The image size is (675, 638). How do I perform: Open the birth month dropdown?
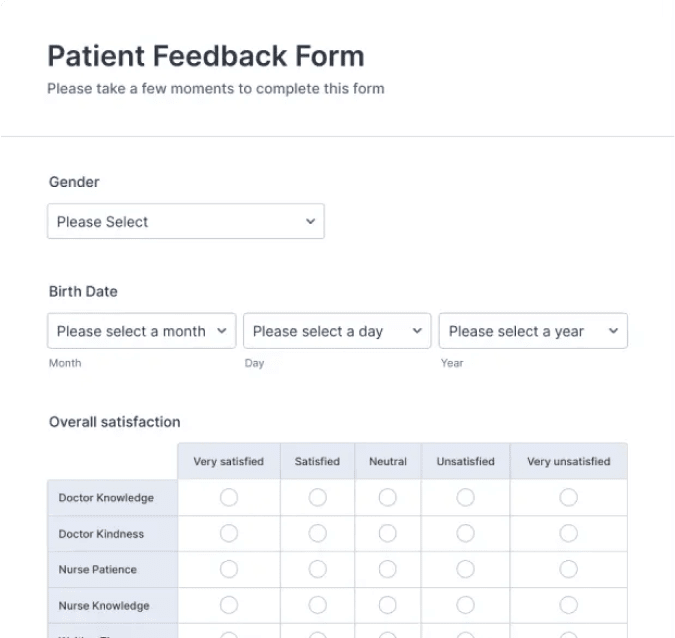[x=141, y=331]
